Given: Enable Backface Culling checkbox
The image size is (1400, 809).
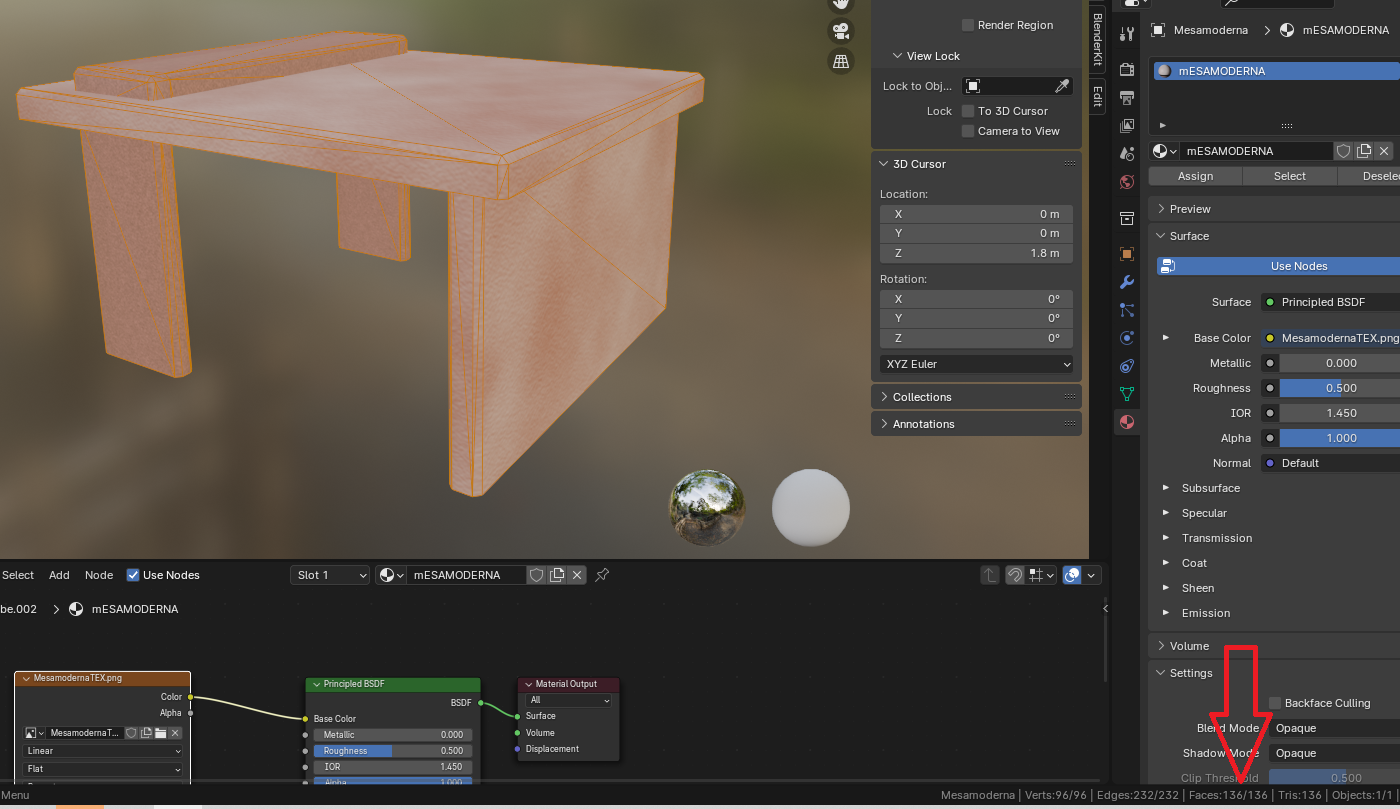Looking at the screenshot, I should 1275,703.
